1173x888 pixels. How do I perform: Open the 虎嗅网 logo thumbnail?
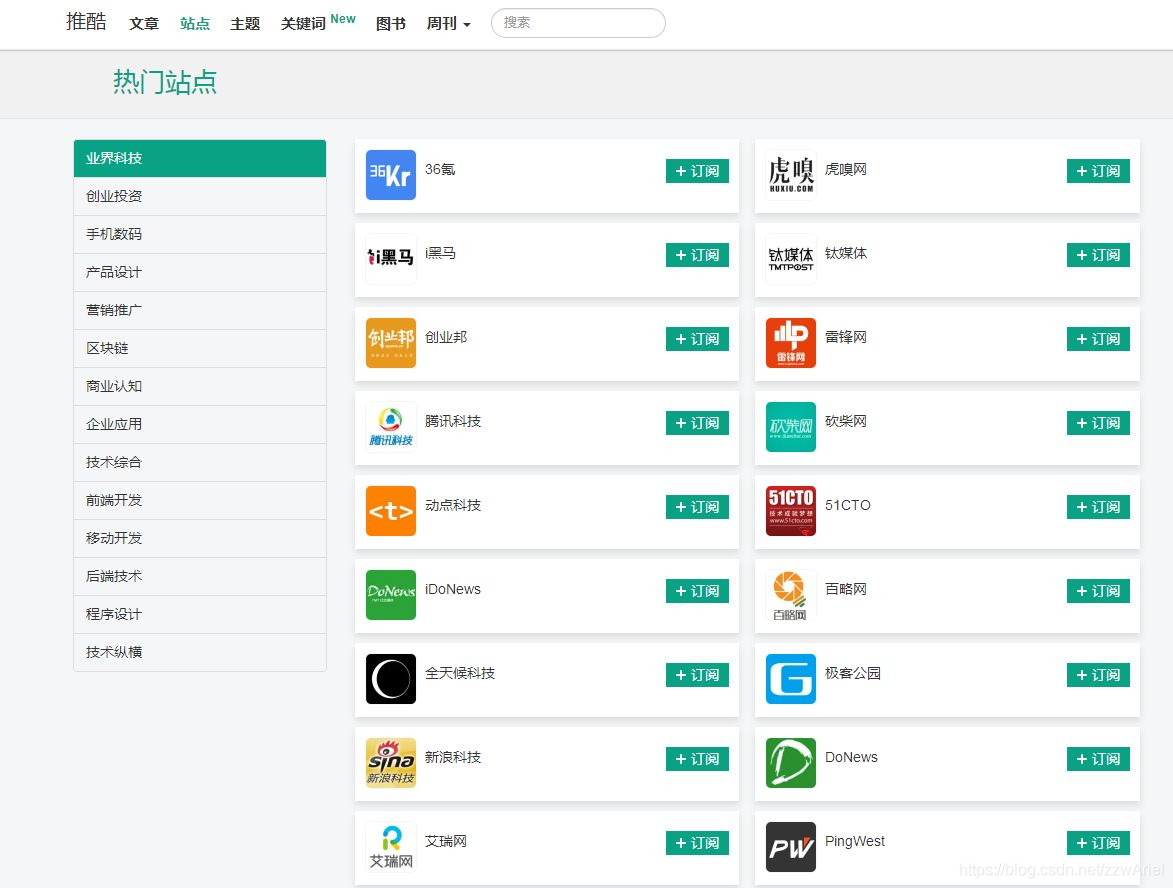coord(791,175)
